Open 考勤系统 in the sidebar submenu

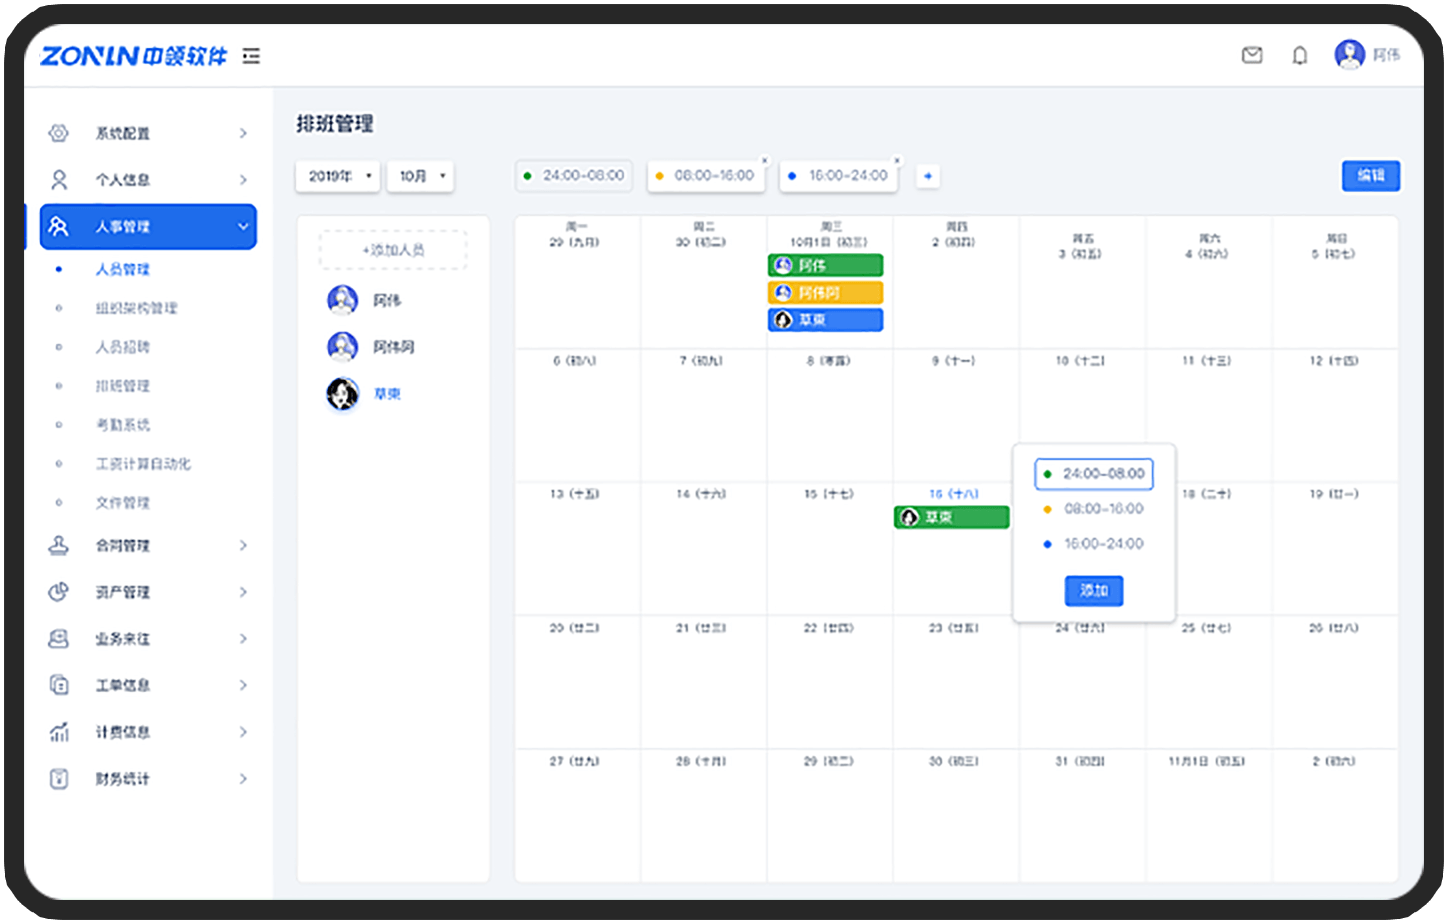(123, 425)
